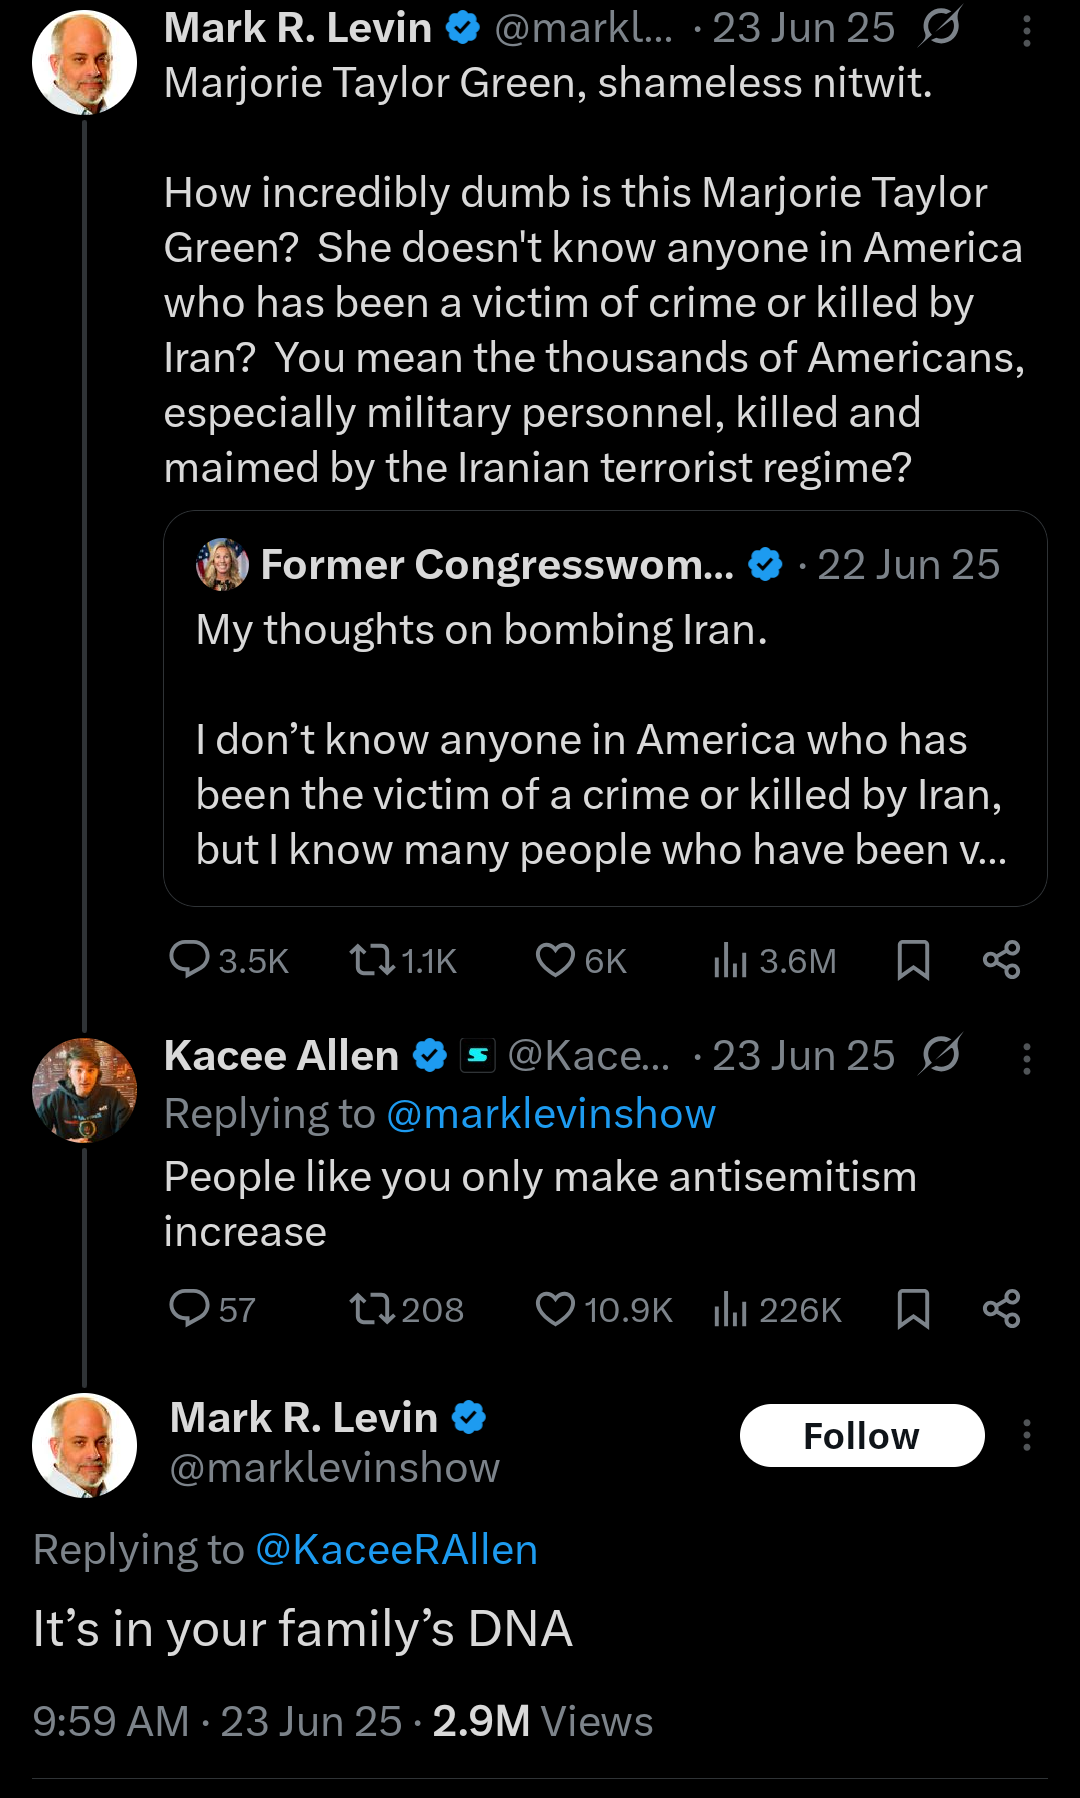
Task: Open Kacee Allen's profile picture
Action: 84,1089
